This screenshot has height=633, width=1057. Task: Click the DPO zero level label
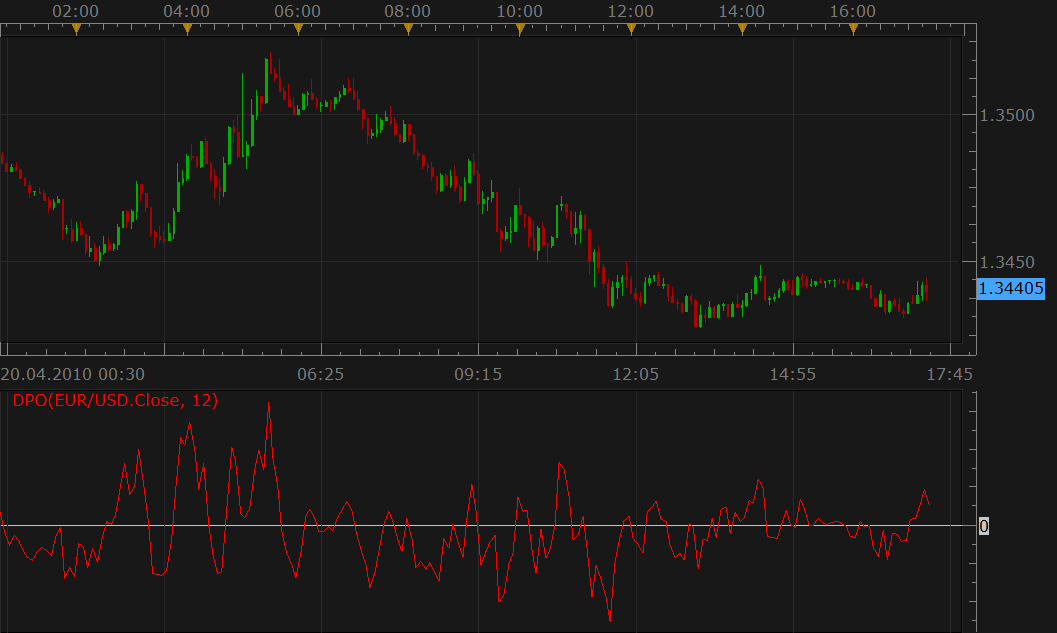[x=984, y=526]
